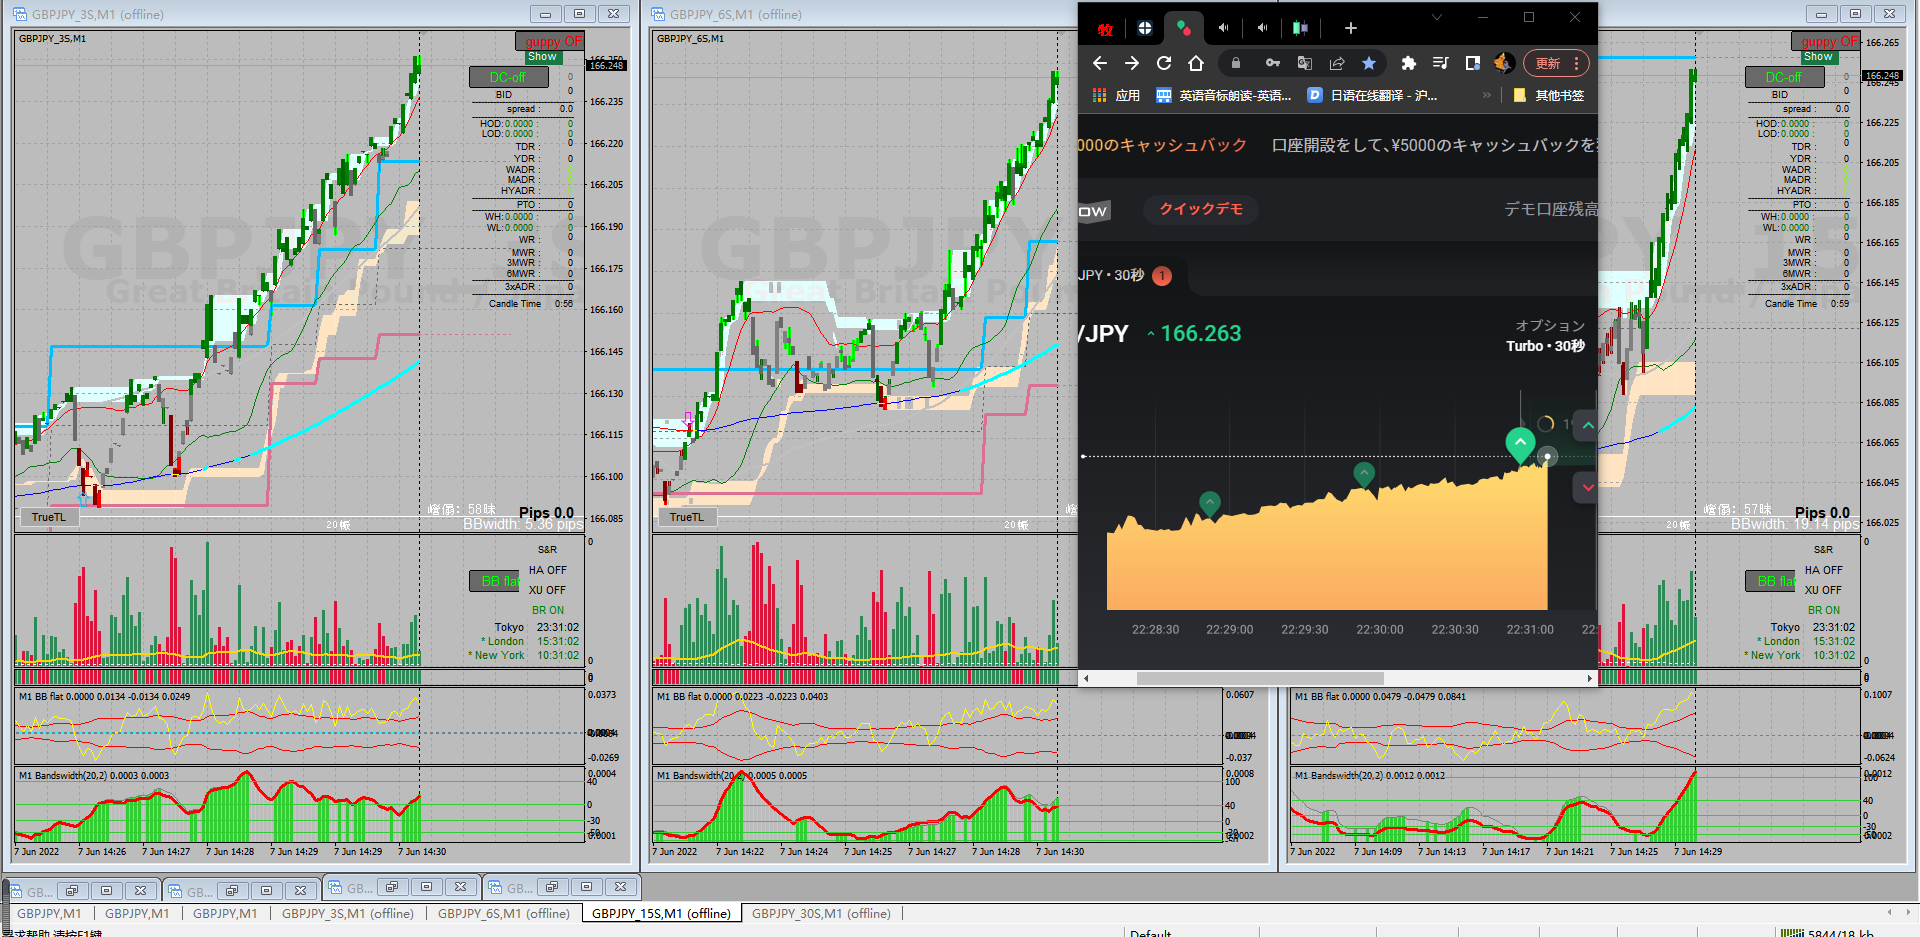Image resolution: width=1920 pixels, height=937 pixels.
Task: Open the browser side panel icon
Action: 1472,63
